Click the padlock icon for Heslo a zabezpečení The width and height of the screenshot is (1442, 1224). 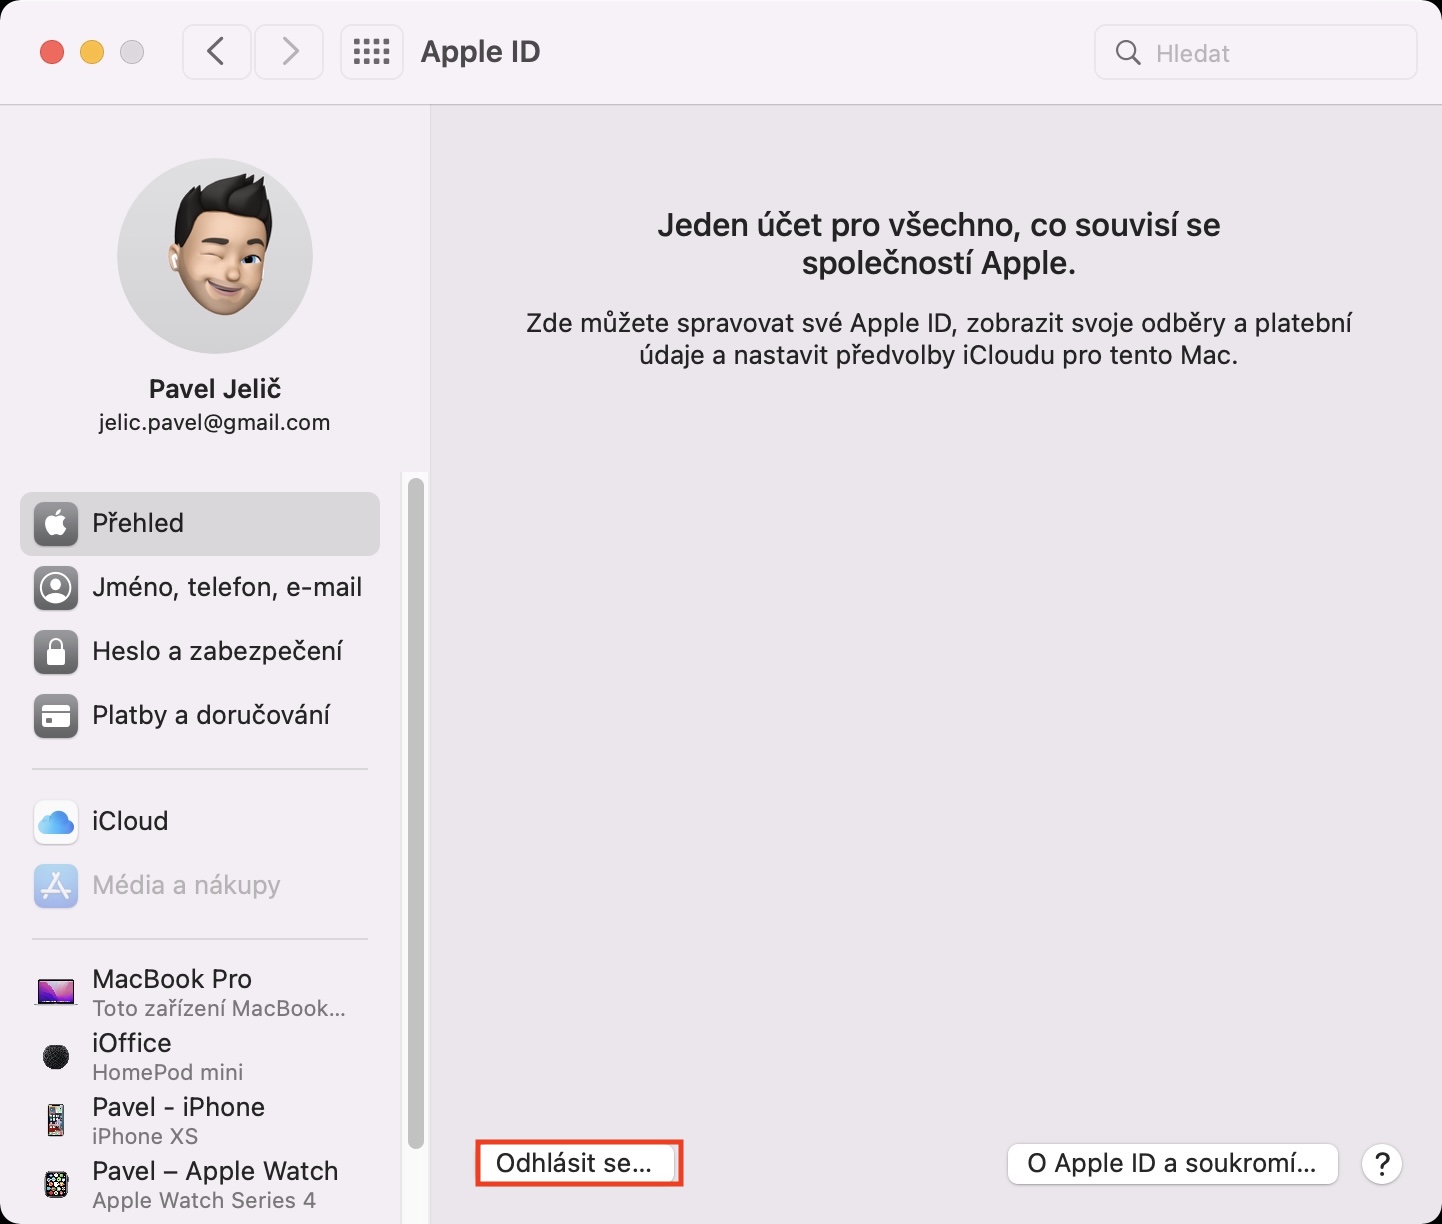point(56,652)
